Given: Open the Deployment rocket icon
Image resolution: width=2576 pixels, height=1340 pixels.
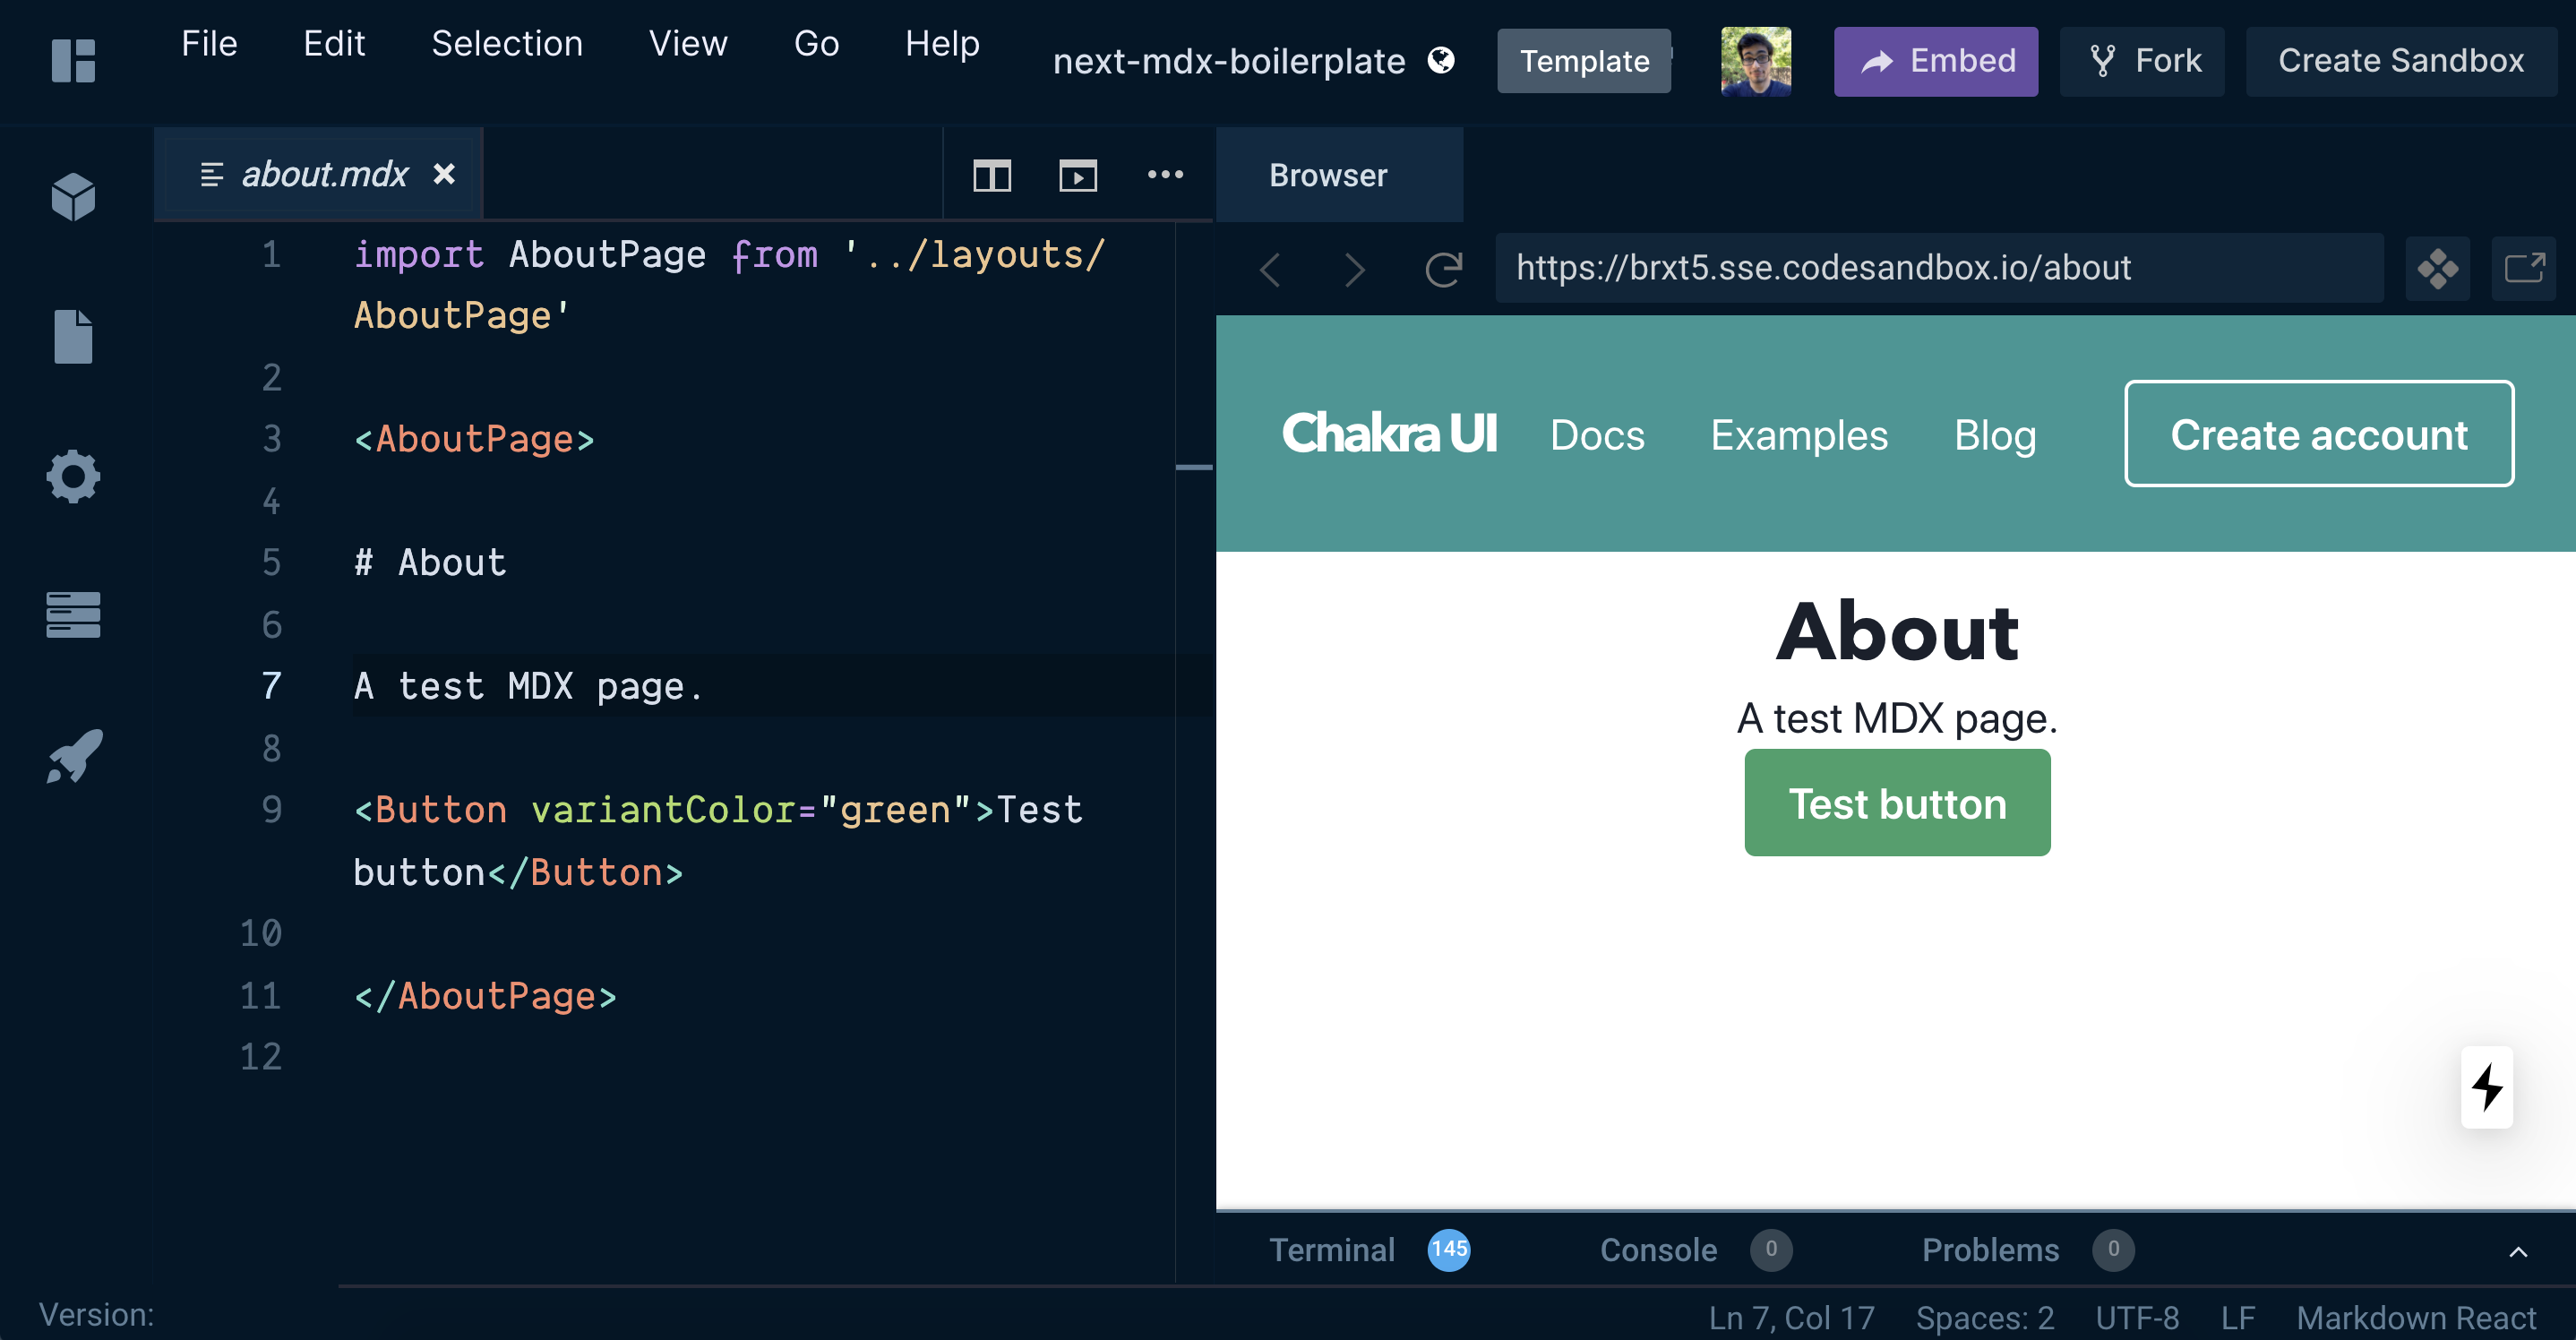Looking at the screenshot, I should coord(73,756).
